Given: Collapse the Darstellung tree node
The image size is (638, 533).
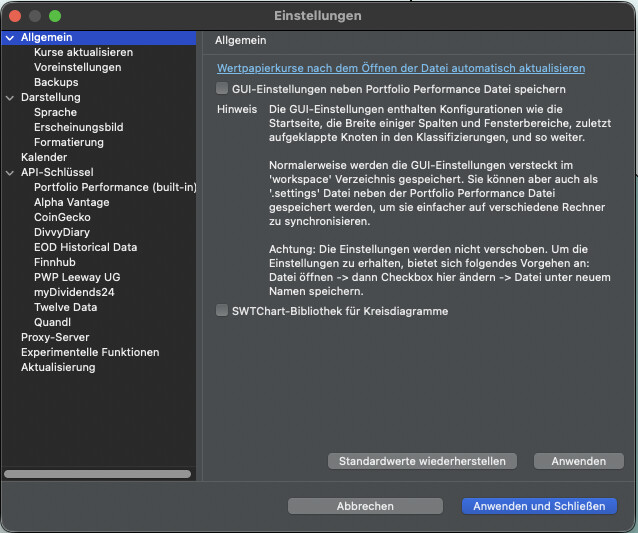Looking at the screenshot, I should click(x=10, y=98).
